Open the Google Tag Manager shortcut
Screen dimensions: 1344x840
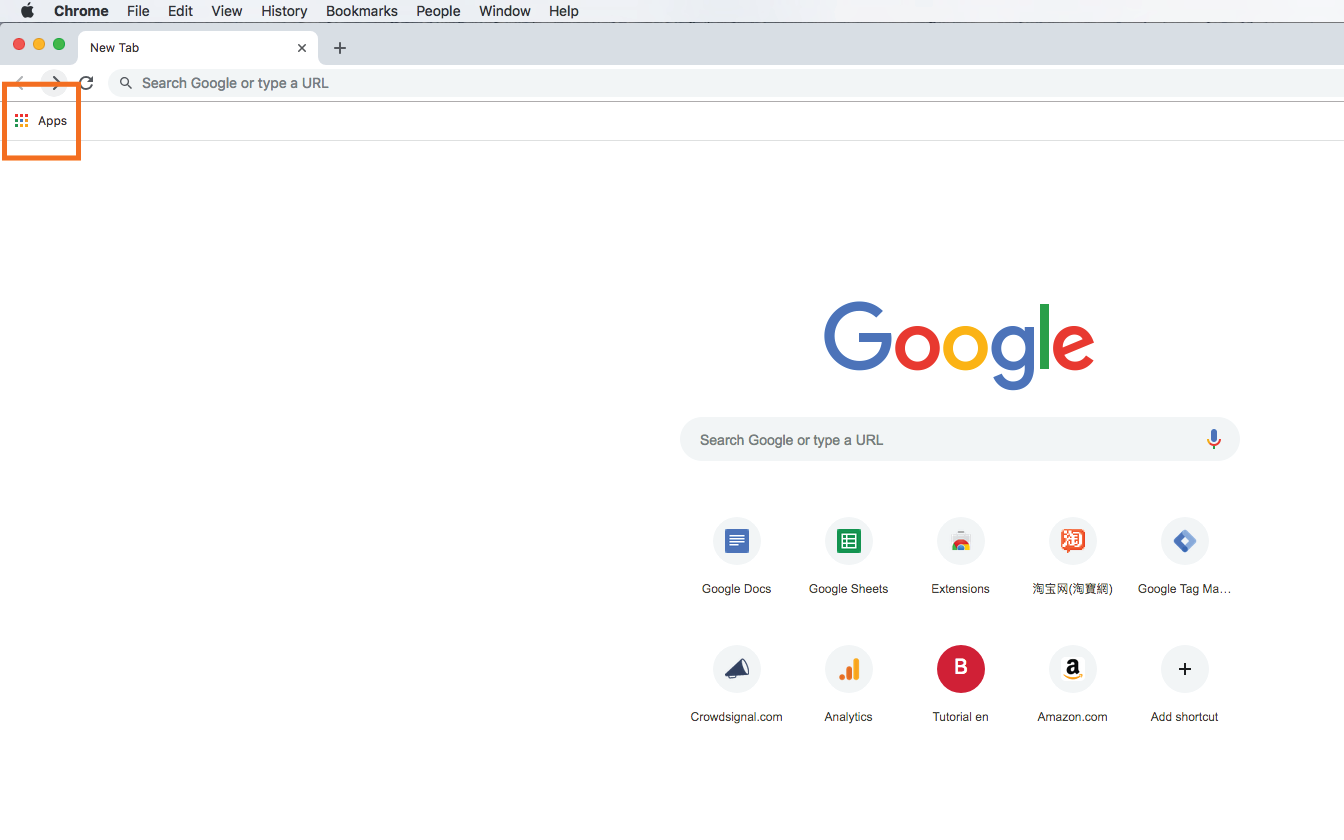[x=1185, y=542]
